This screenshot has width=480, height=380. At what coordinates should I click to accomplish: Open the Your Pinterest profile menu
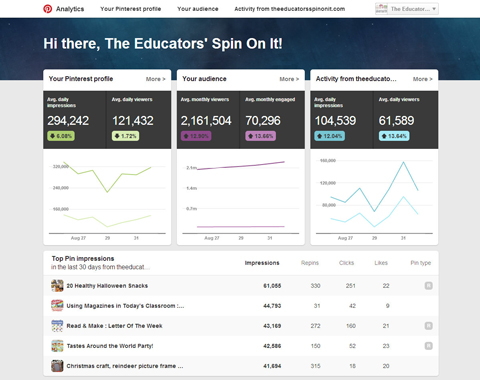click(x=131, y=9)
